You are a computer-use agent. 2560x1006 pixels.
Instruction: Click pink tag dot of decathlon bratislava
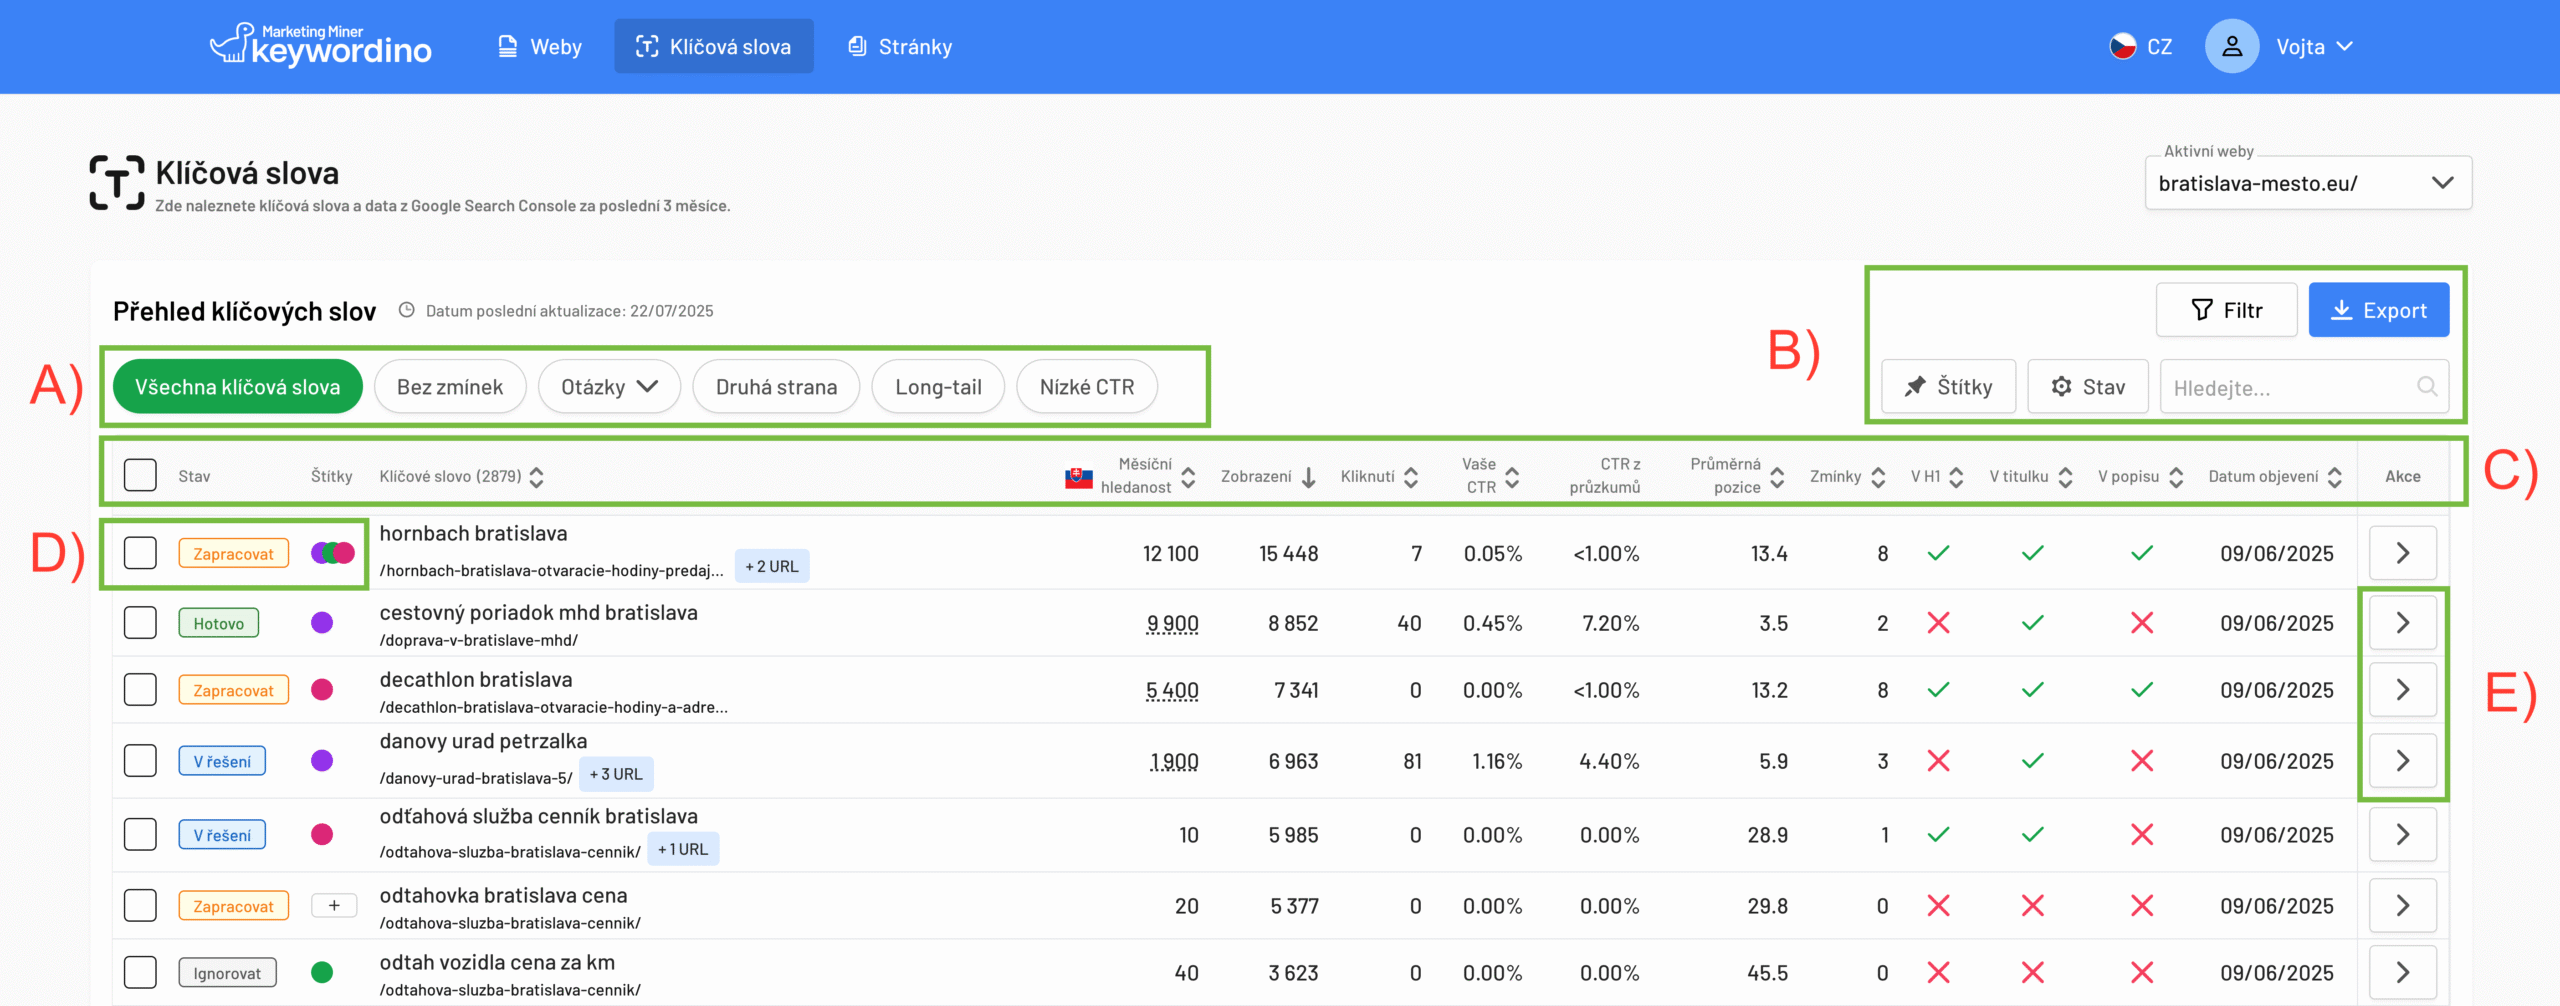pos(322,689)
